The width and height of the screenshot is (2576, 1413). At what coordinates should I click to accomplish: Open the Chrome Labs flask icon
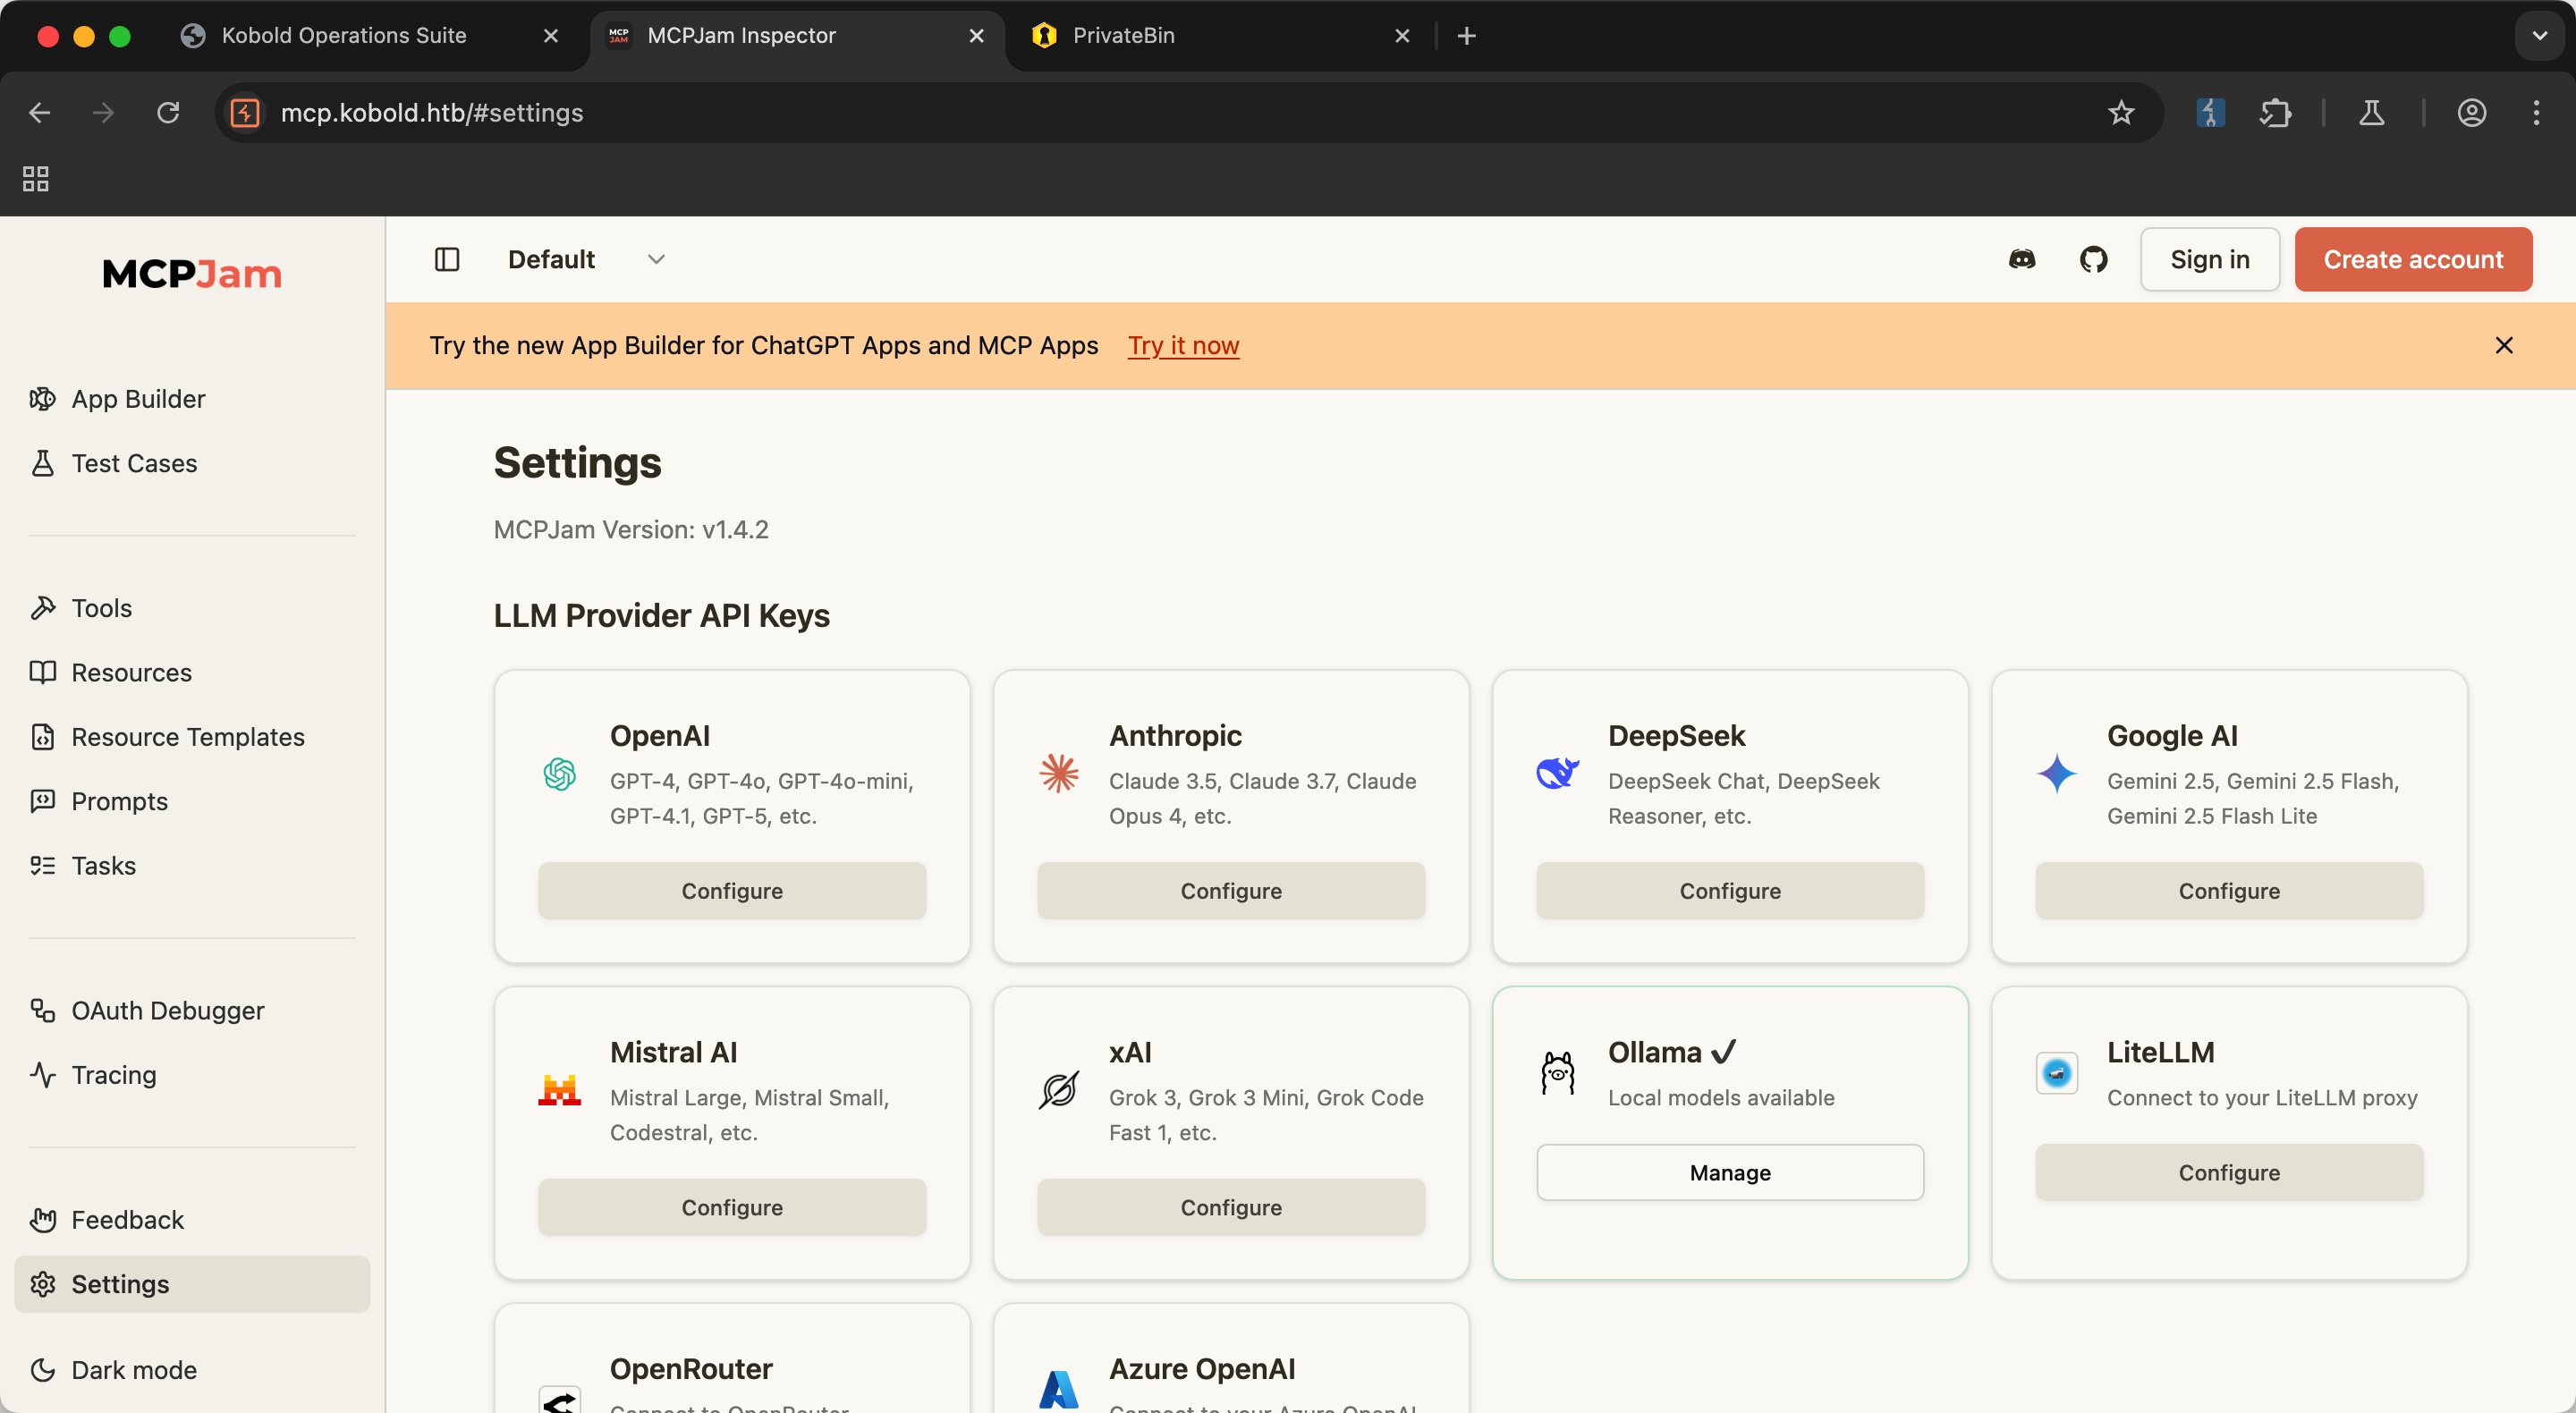click(2372, 113)
